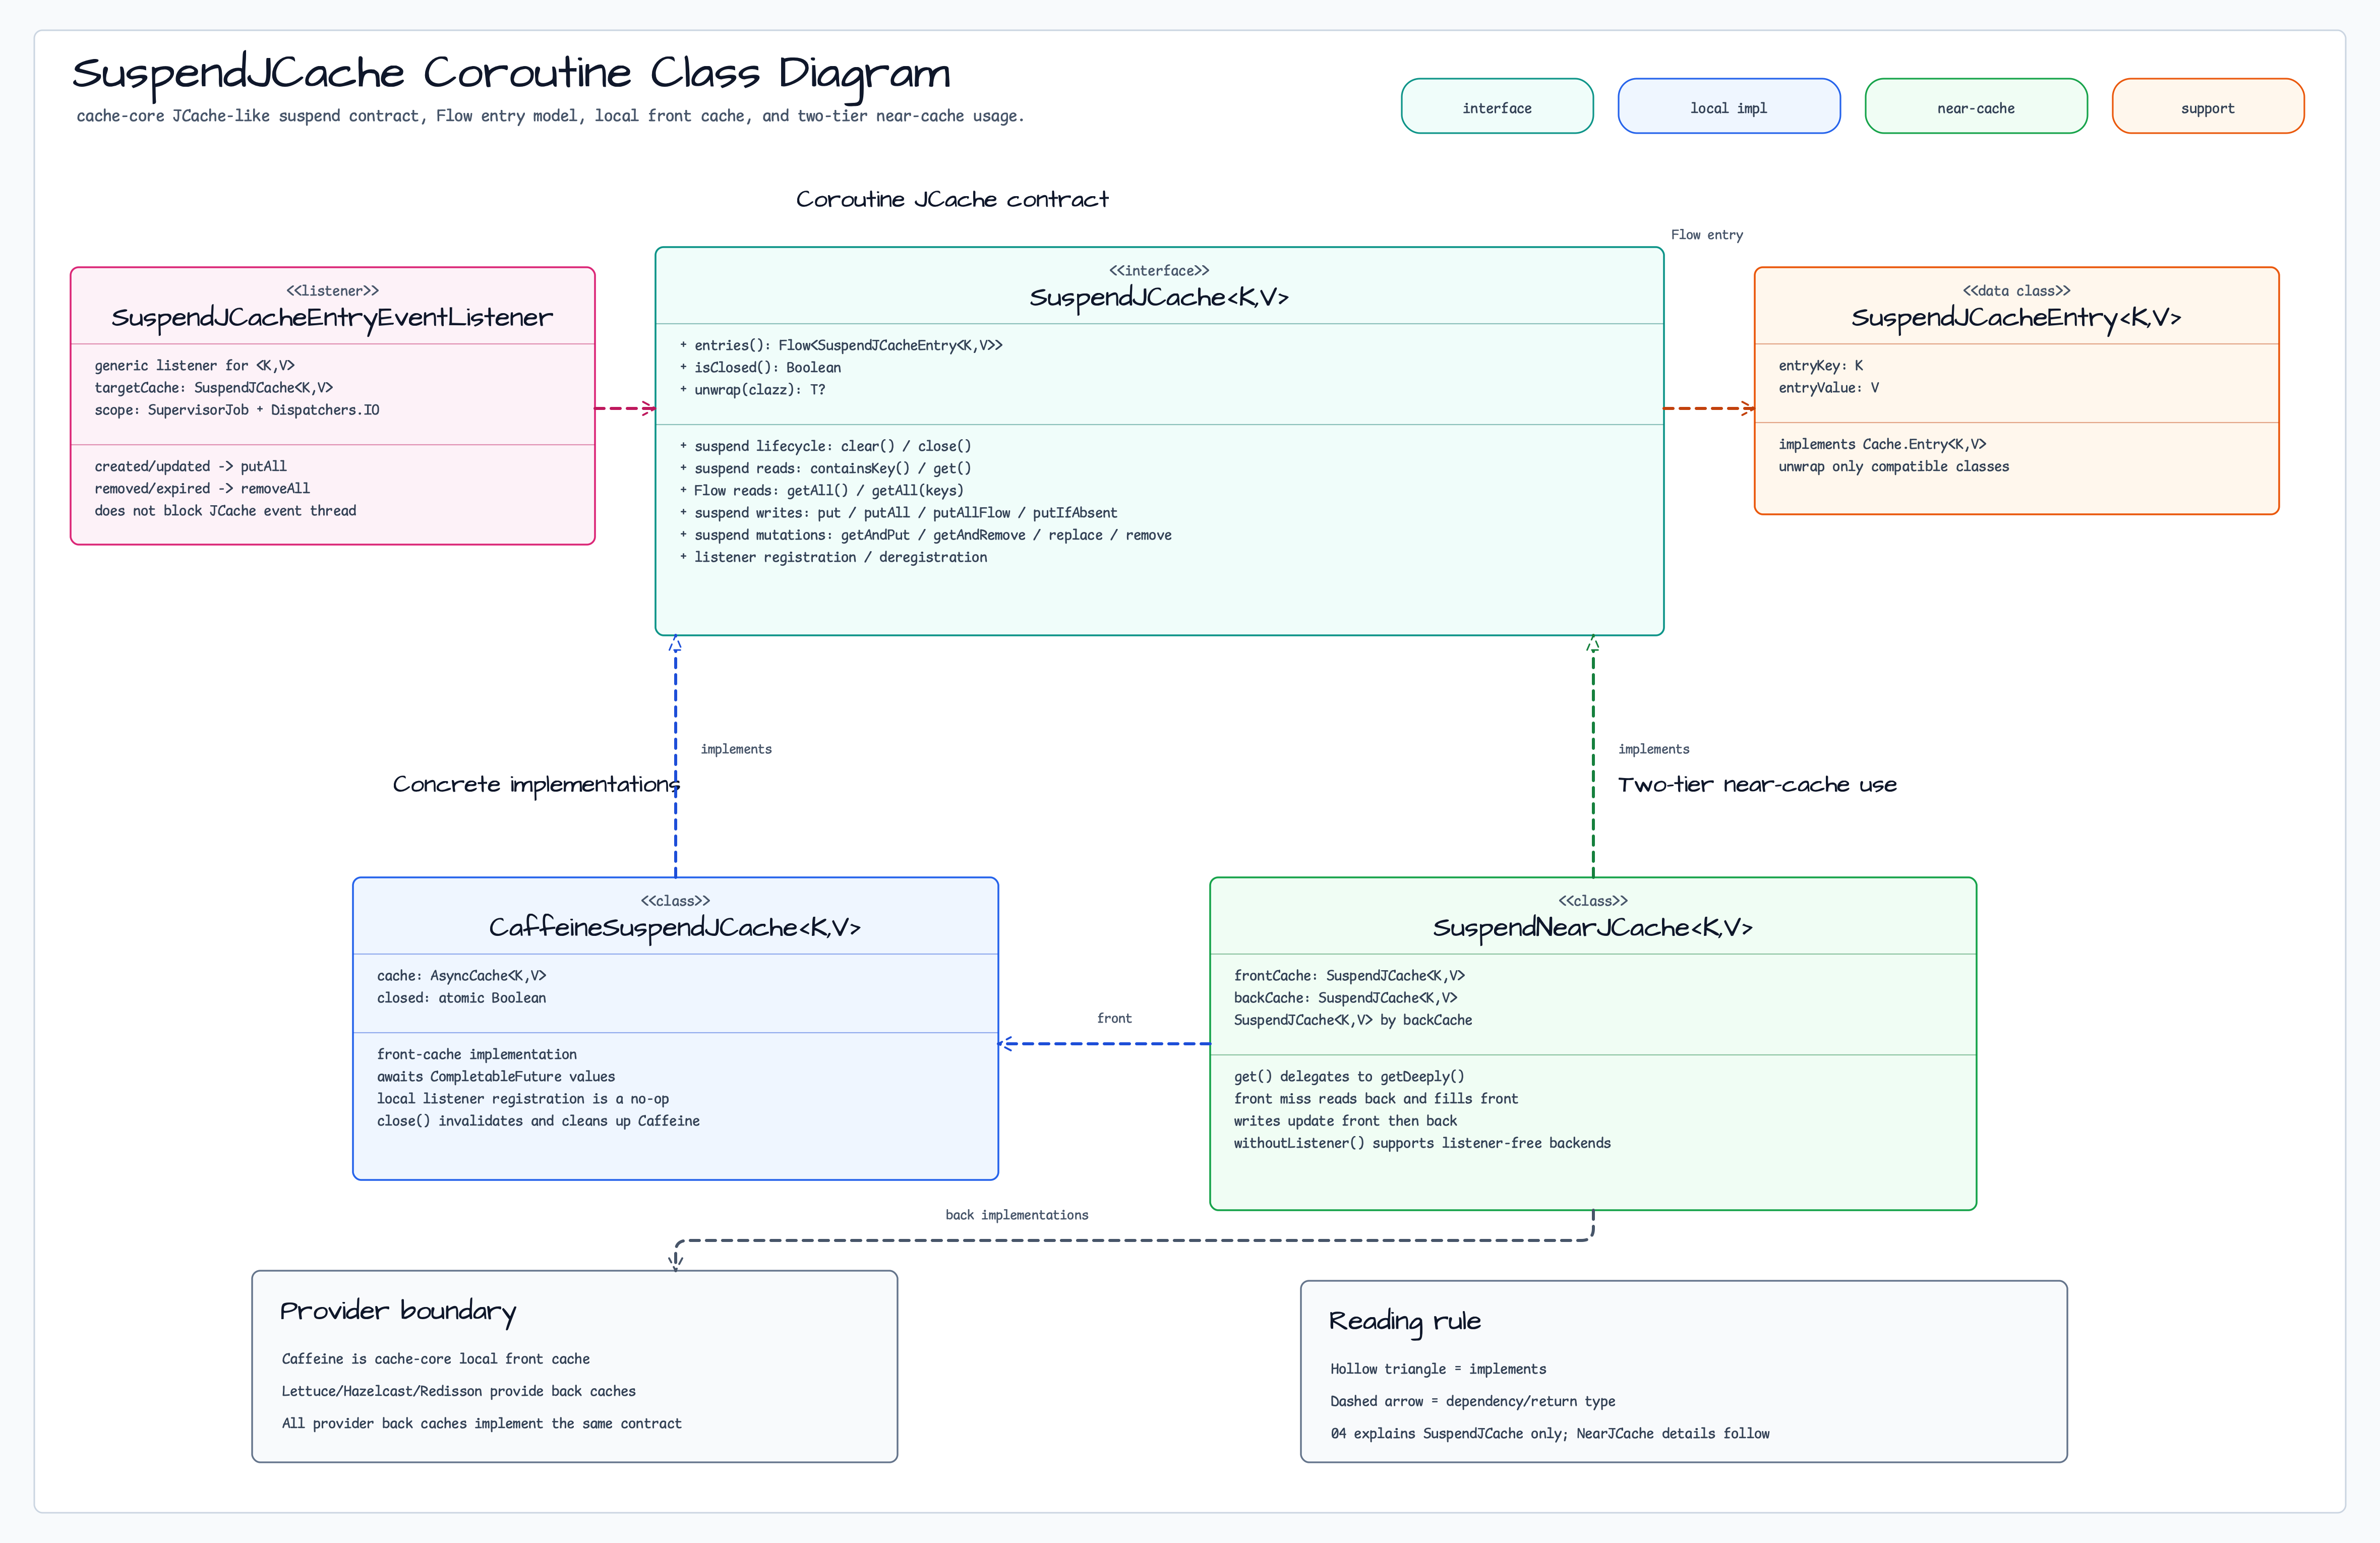The height and width of the screenshot is (1543, 2380).
Task: Click the subtitle starting 'cache-core JCache-like suspend contract'
Action: pos(550,116)
